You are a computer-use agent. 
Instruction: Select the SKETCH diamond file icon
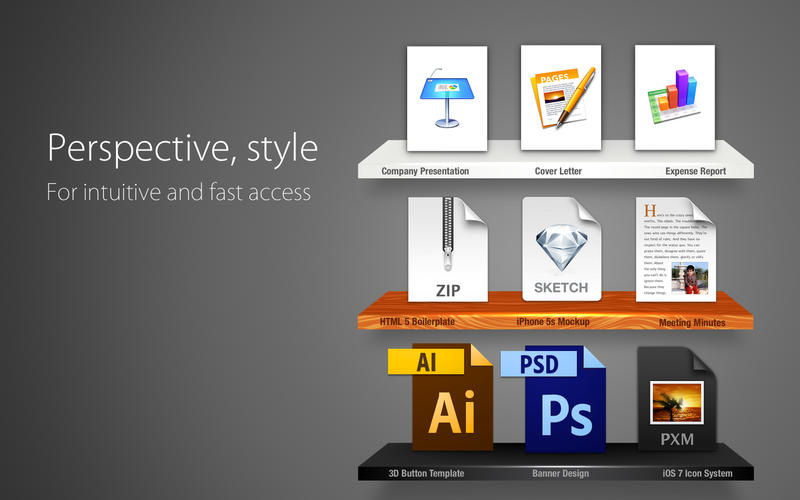(561, 249)
